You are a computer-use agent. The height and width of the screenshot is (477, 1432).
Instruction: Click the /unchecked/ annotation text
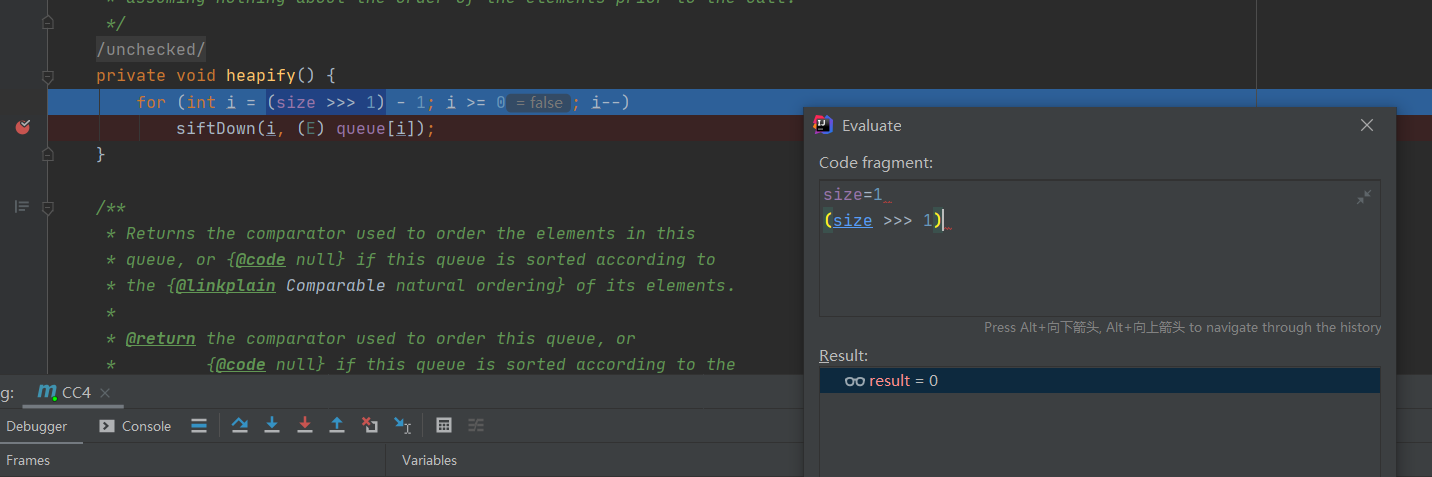pos(151,49)
